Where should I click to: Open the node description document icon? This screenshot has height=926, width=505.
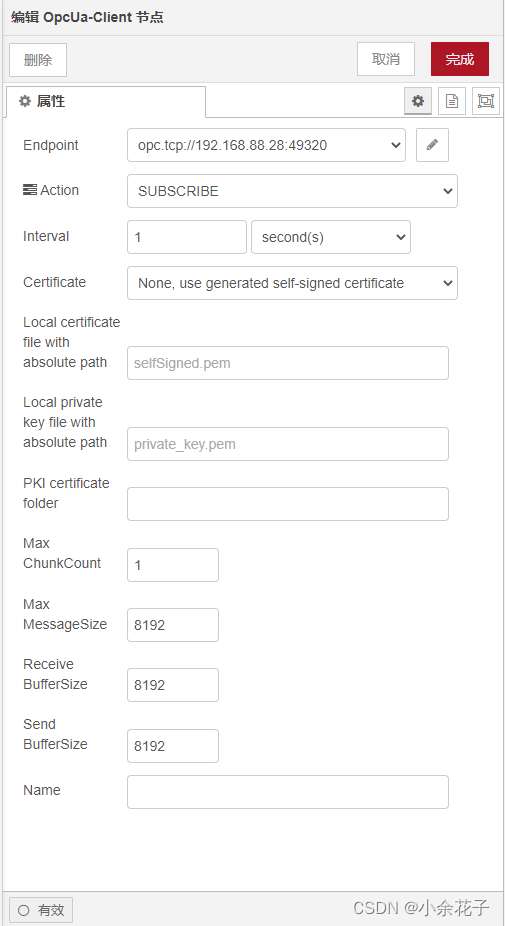coord(452,101)
